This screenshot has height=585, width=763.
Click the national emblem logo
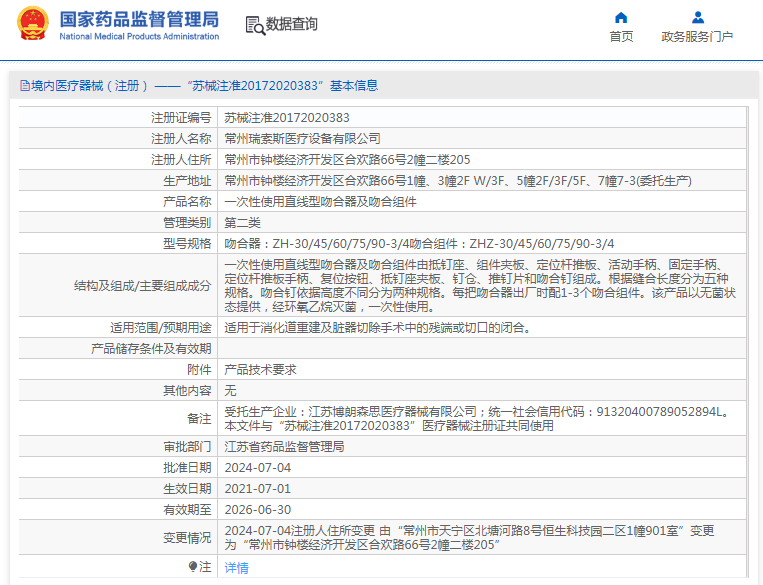pos(33,23)
